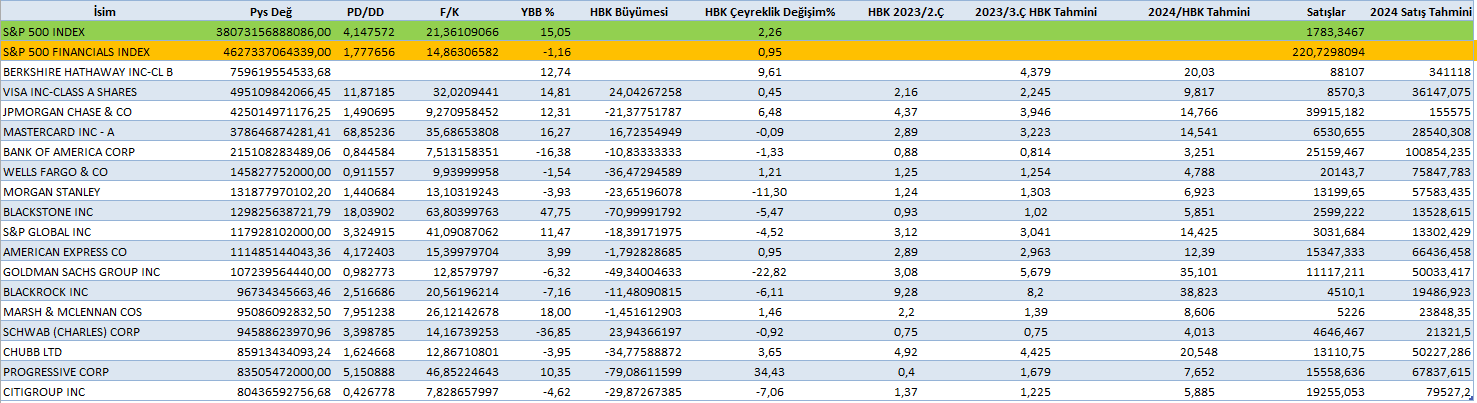
Task: Select 2024 Satış Tahmini header
Action: click(1419, 12)
